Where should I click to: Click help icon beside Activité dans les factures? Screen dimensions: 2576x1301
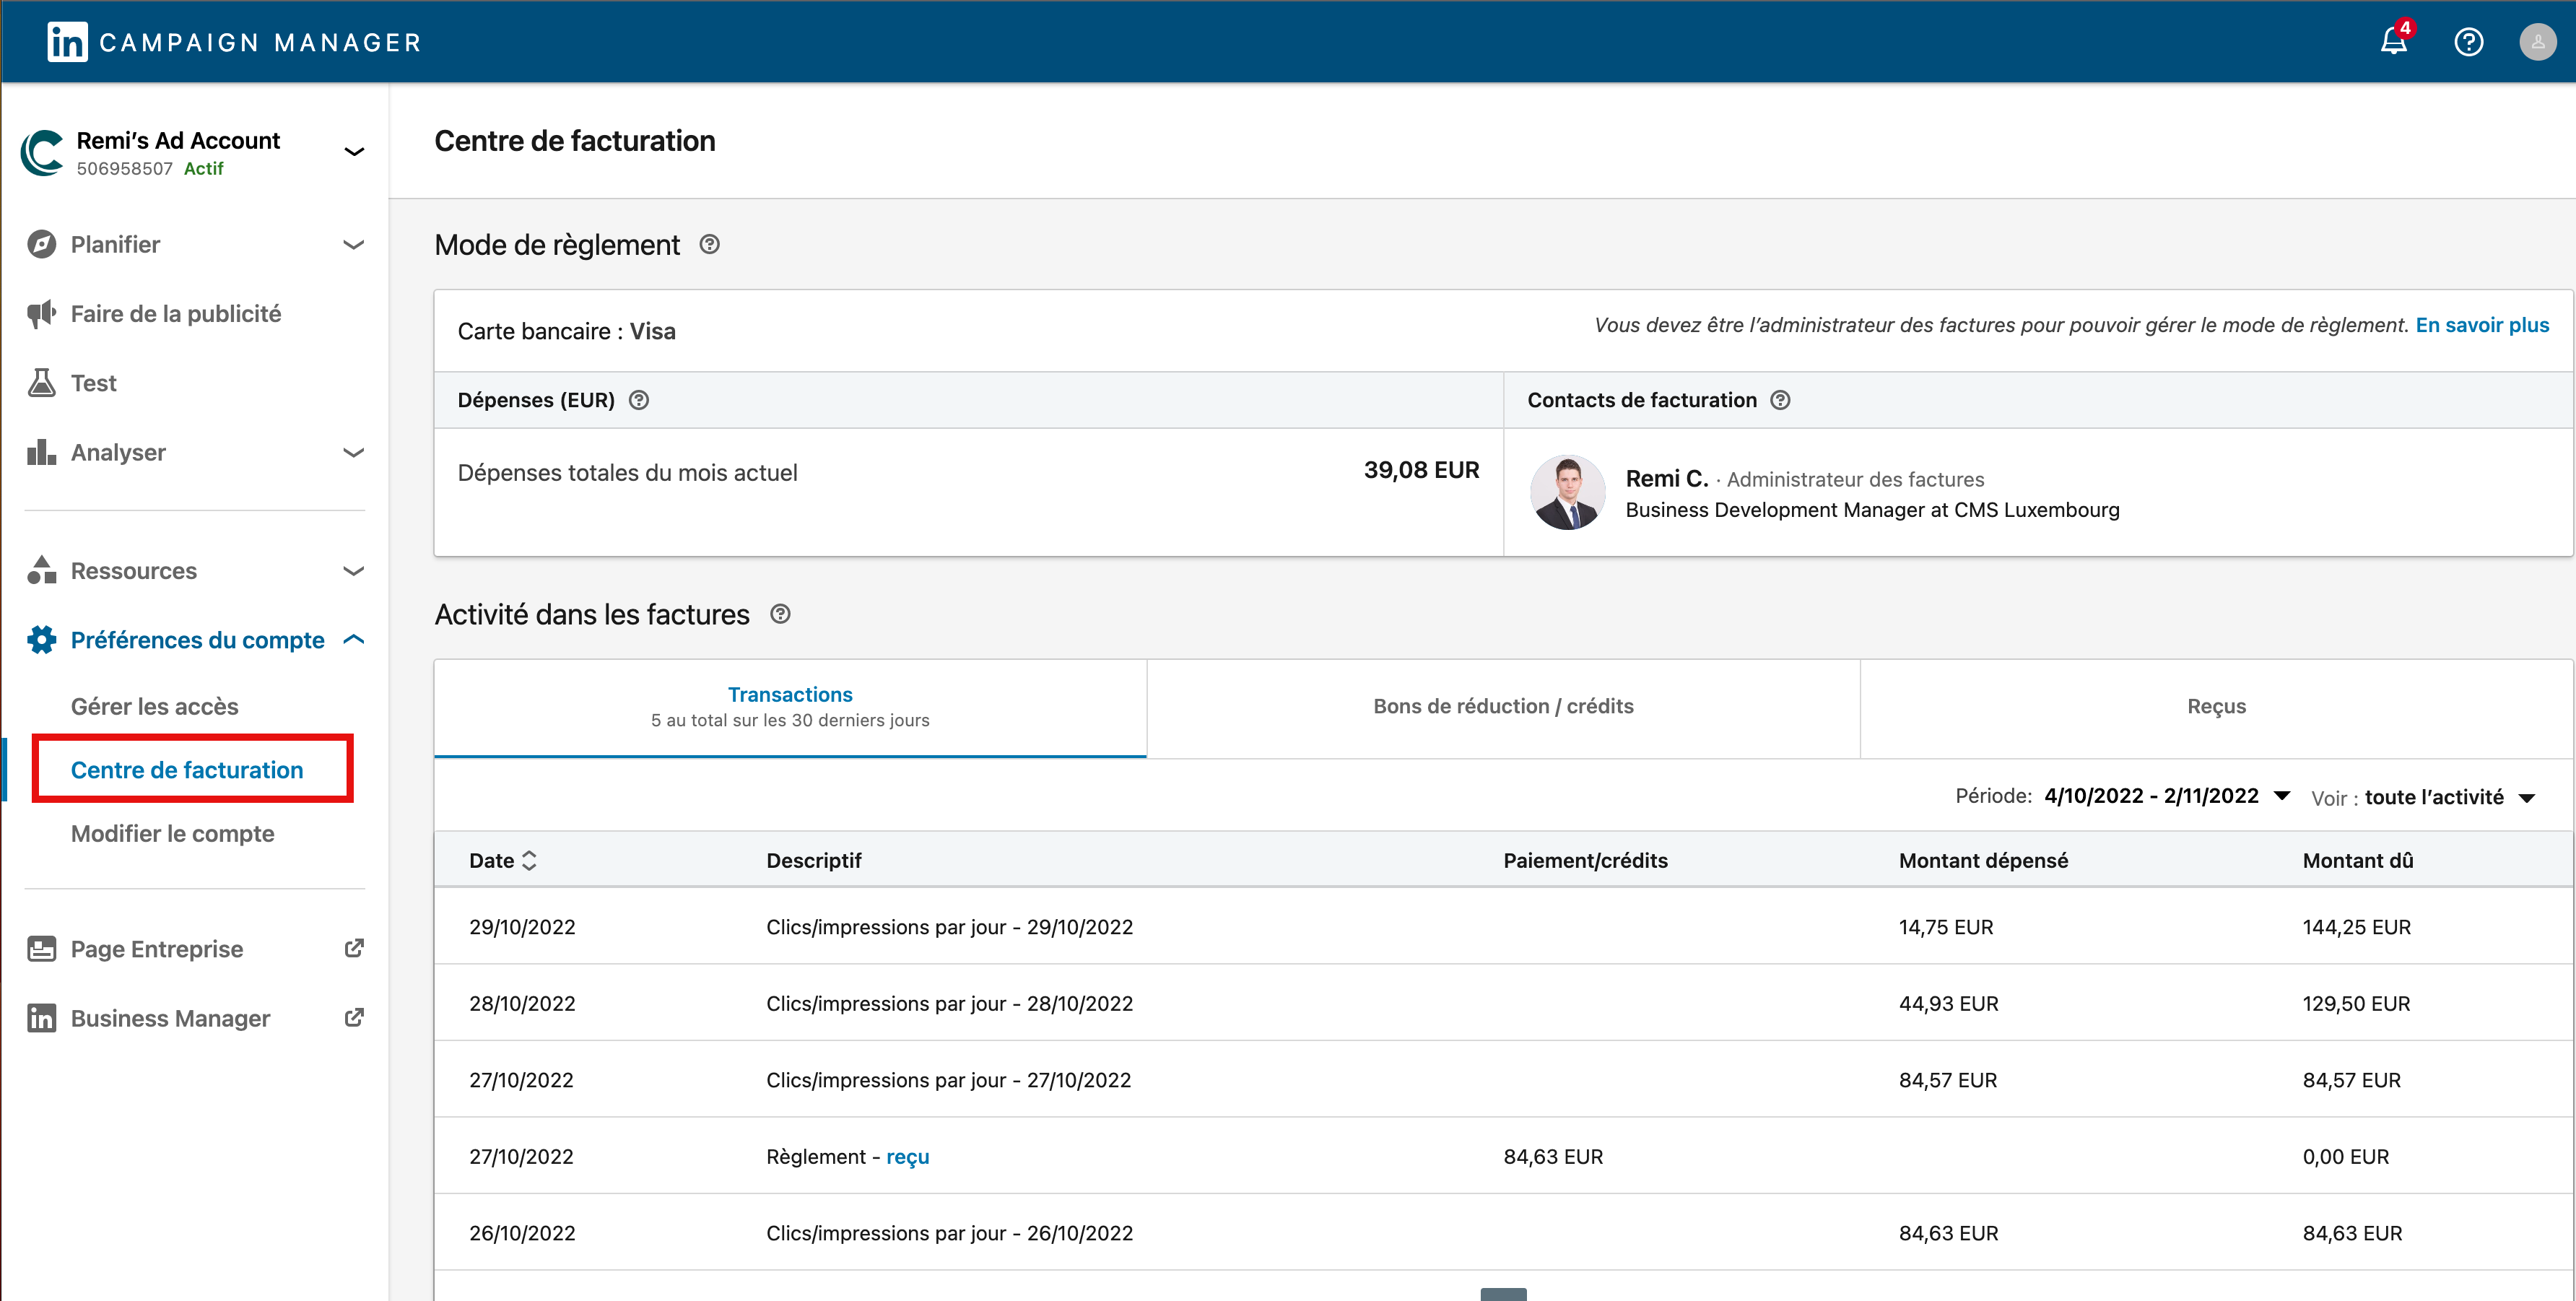780,614
